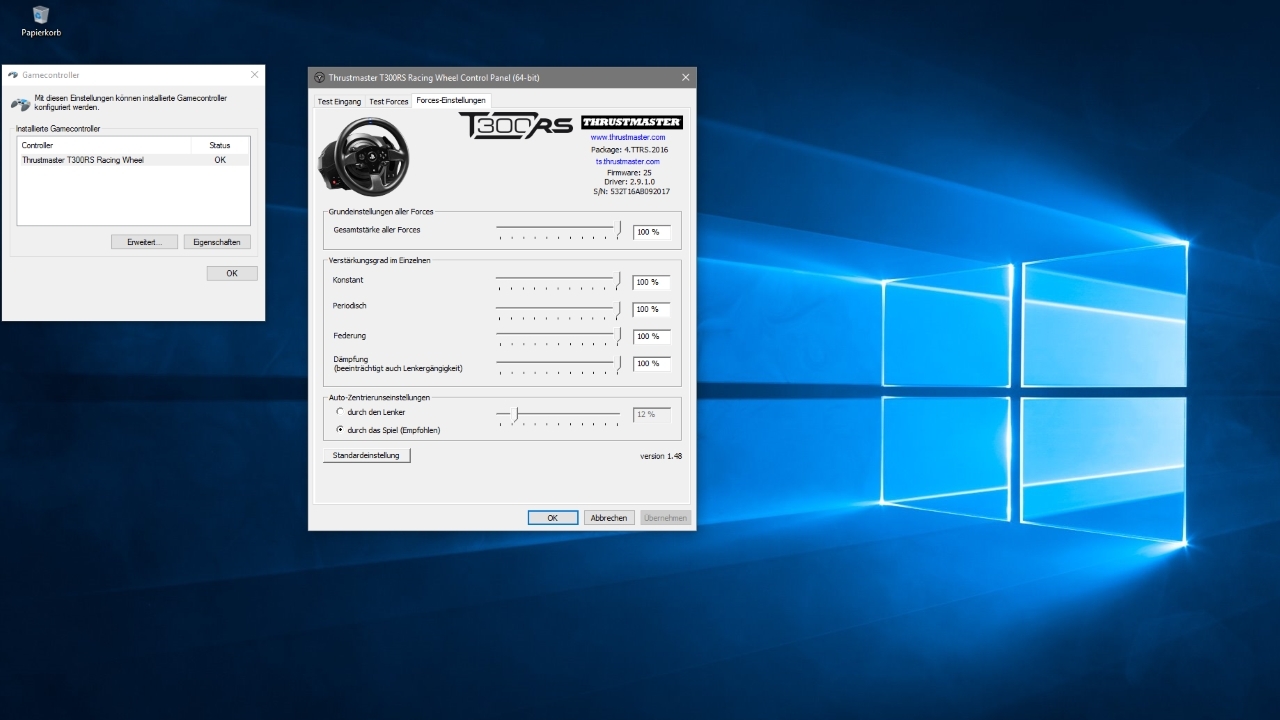Select 'durch das Spiel (Empfohlen)' radio option

[340, 430]
